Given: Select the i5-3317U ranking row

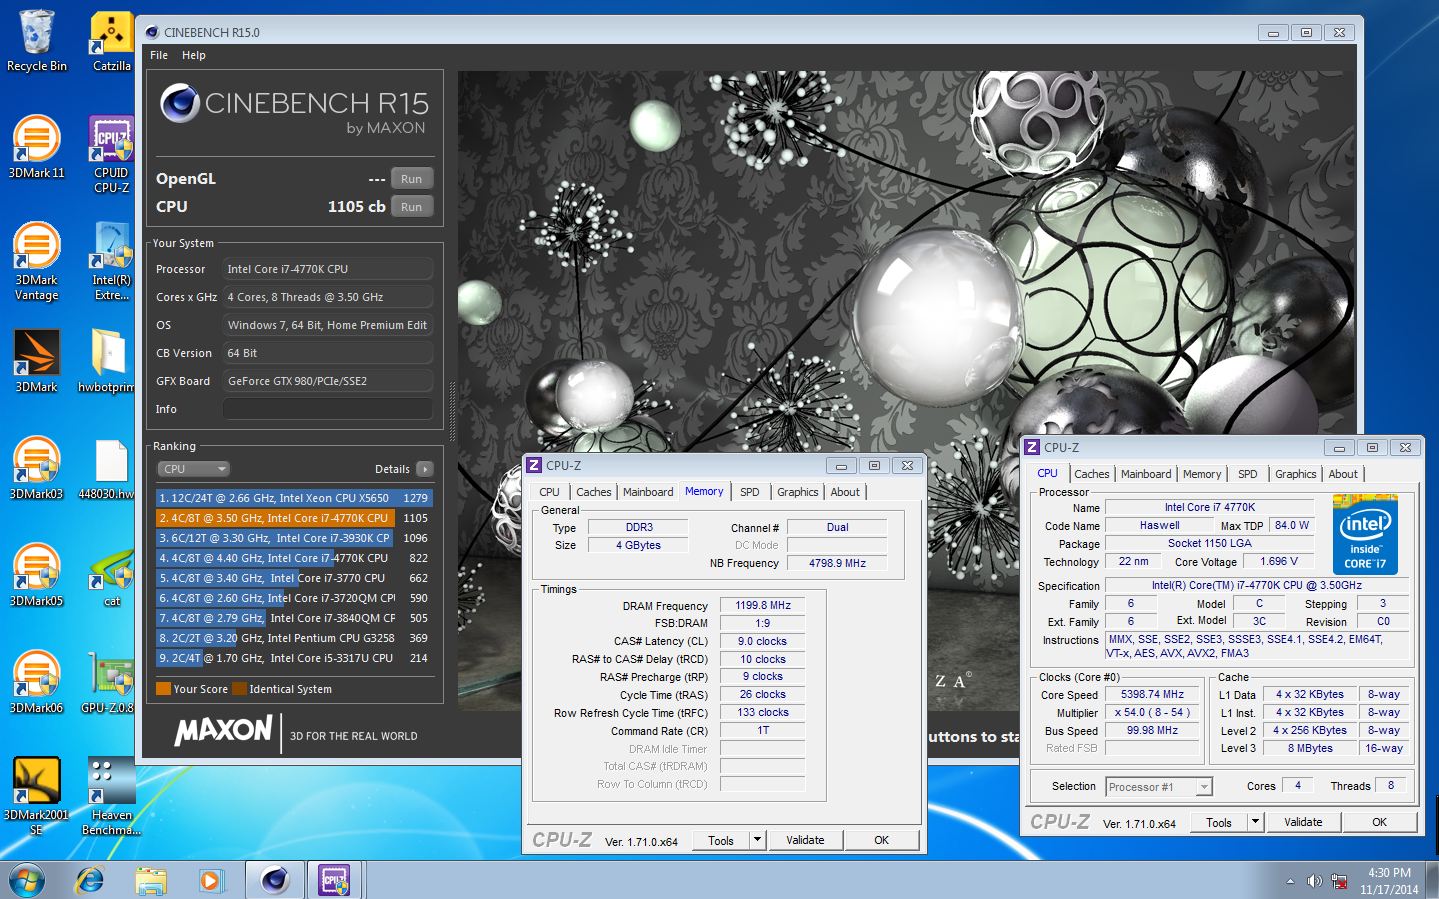Looking at the screenshot, I should tap(294, 658).
